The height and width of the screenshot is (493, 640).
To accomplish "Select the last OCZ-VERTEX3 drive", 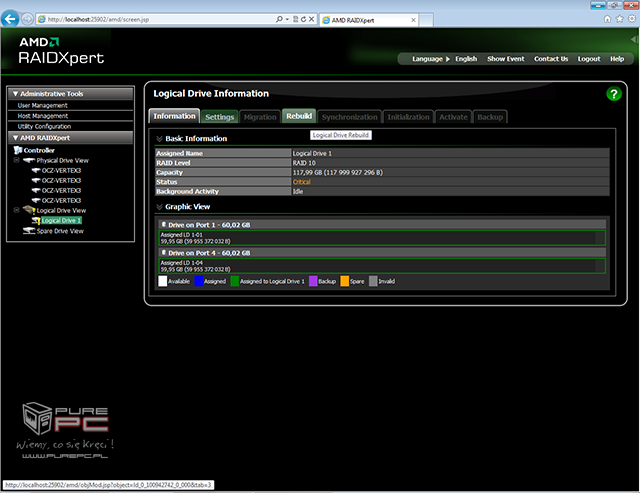I will (61, 201).
